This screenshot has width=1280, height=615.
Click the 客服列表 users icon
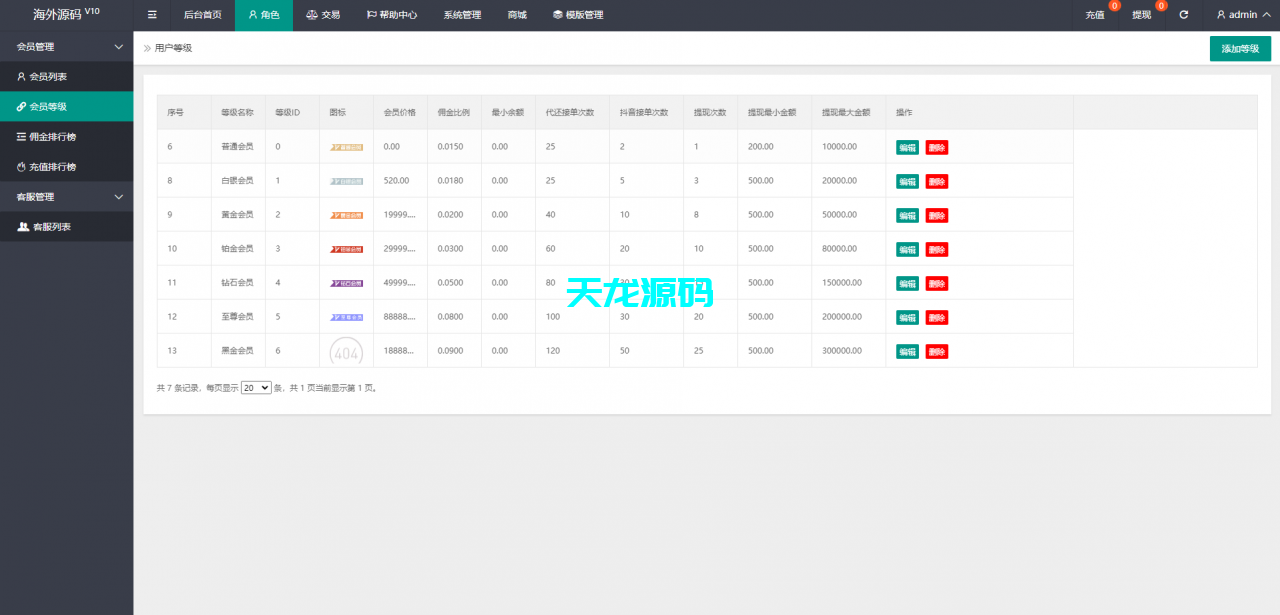pyautogui.click(x=23, y=226)
